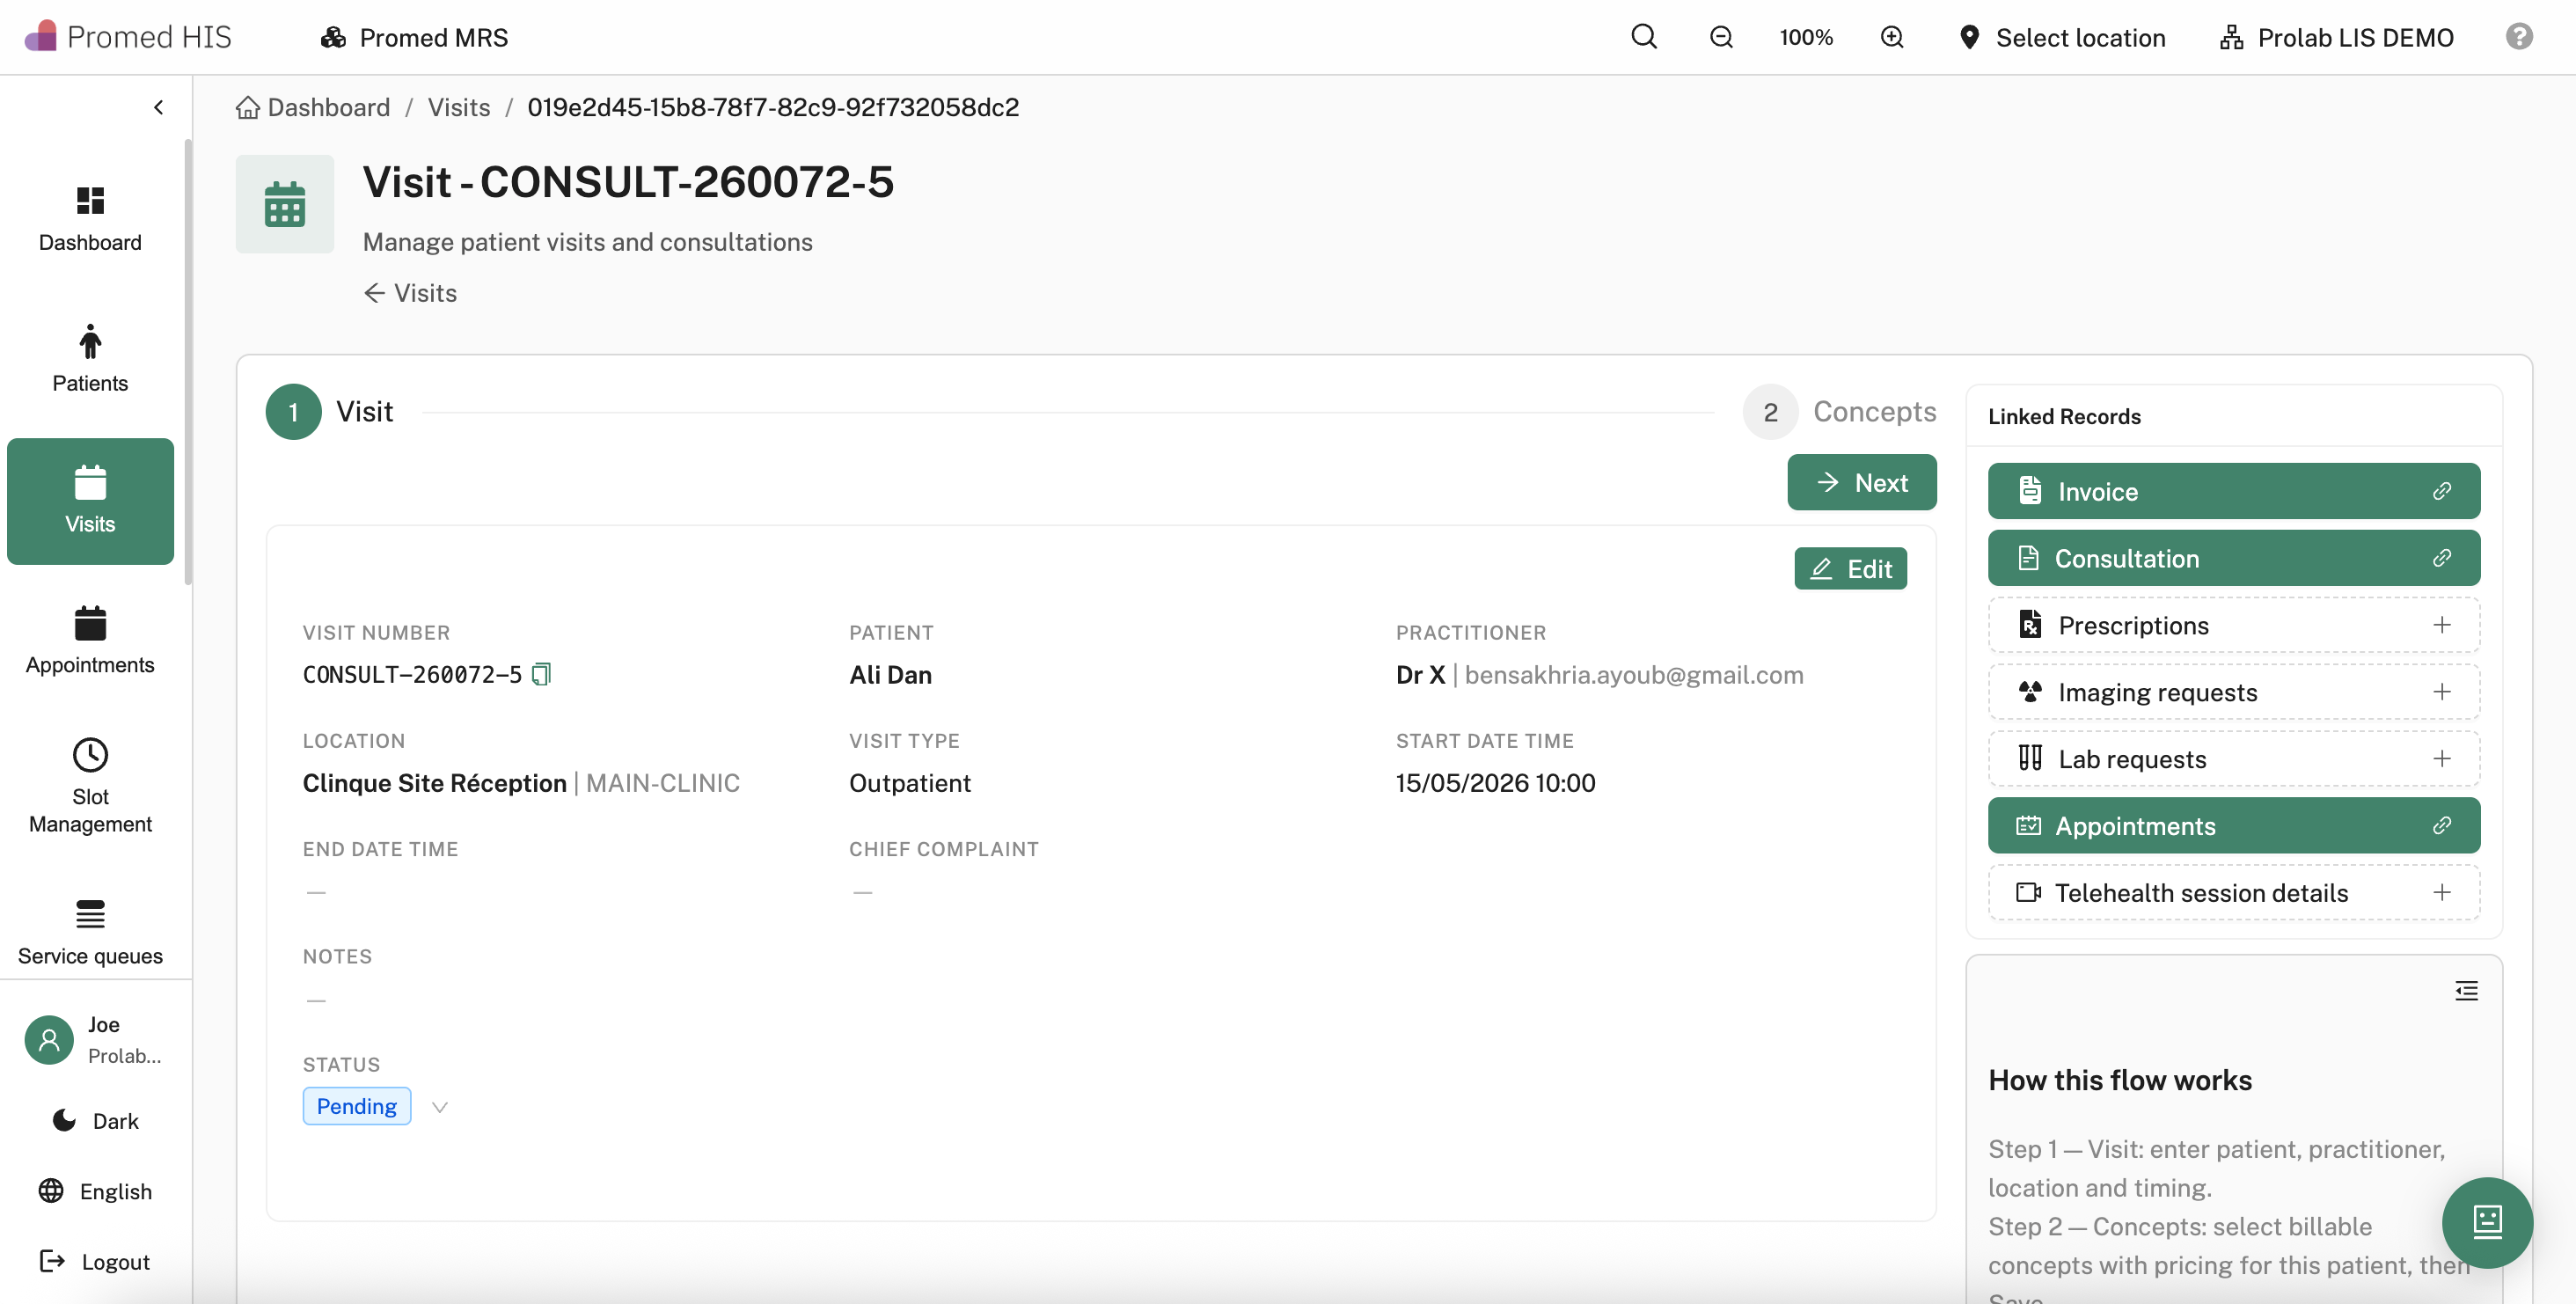Click the 100% zoom level indicator
Viewport: 2576px width, 1304px height.
pos(1806,37)
